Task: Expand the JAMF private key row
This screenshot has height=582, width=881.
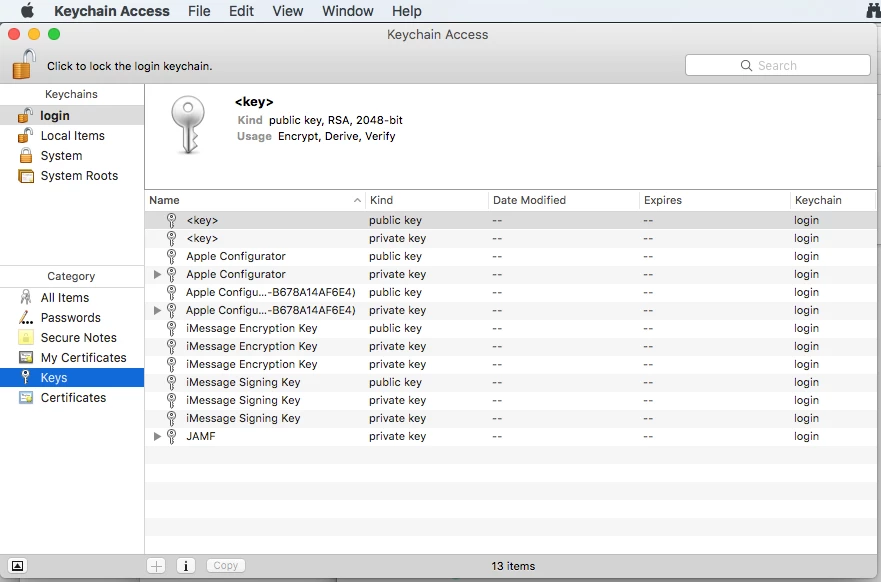Action: pyautogui.click(x=157, y=436)
